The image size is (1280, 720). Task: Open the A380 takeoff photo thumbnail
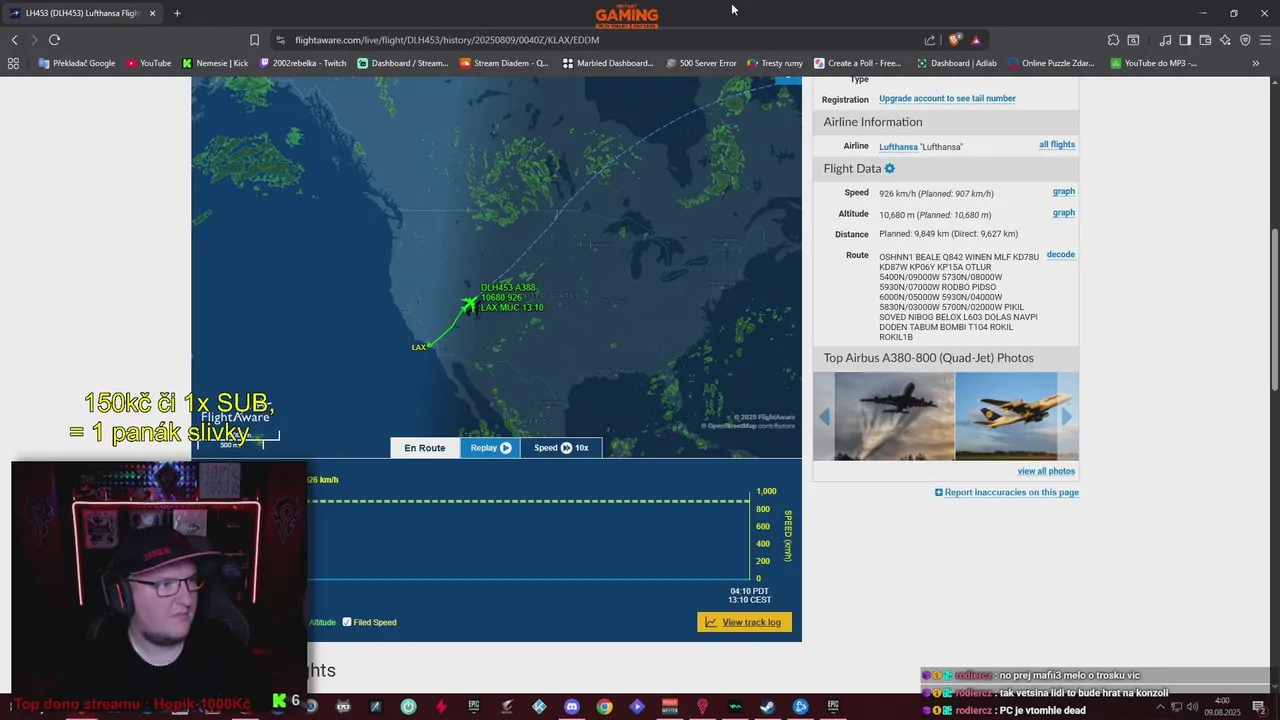coord(894,416)
